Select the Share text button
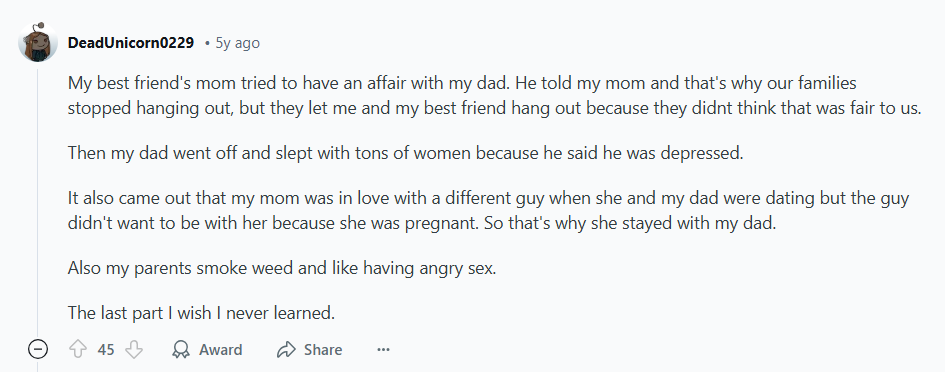The width and height of the screenshot is (945, 372). click(x=323, y=350)
